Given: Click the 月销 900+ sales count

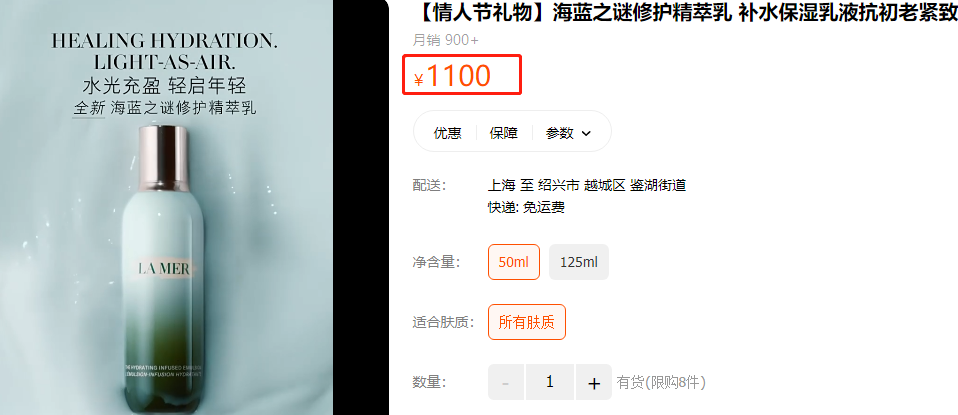Looking at the screenshot, I should pyautogui.click(x=446, y=40).
